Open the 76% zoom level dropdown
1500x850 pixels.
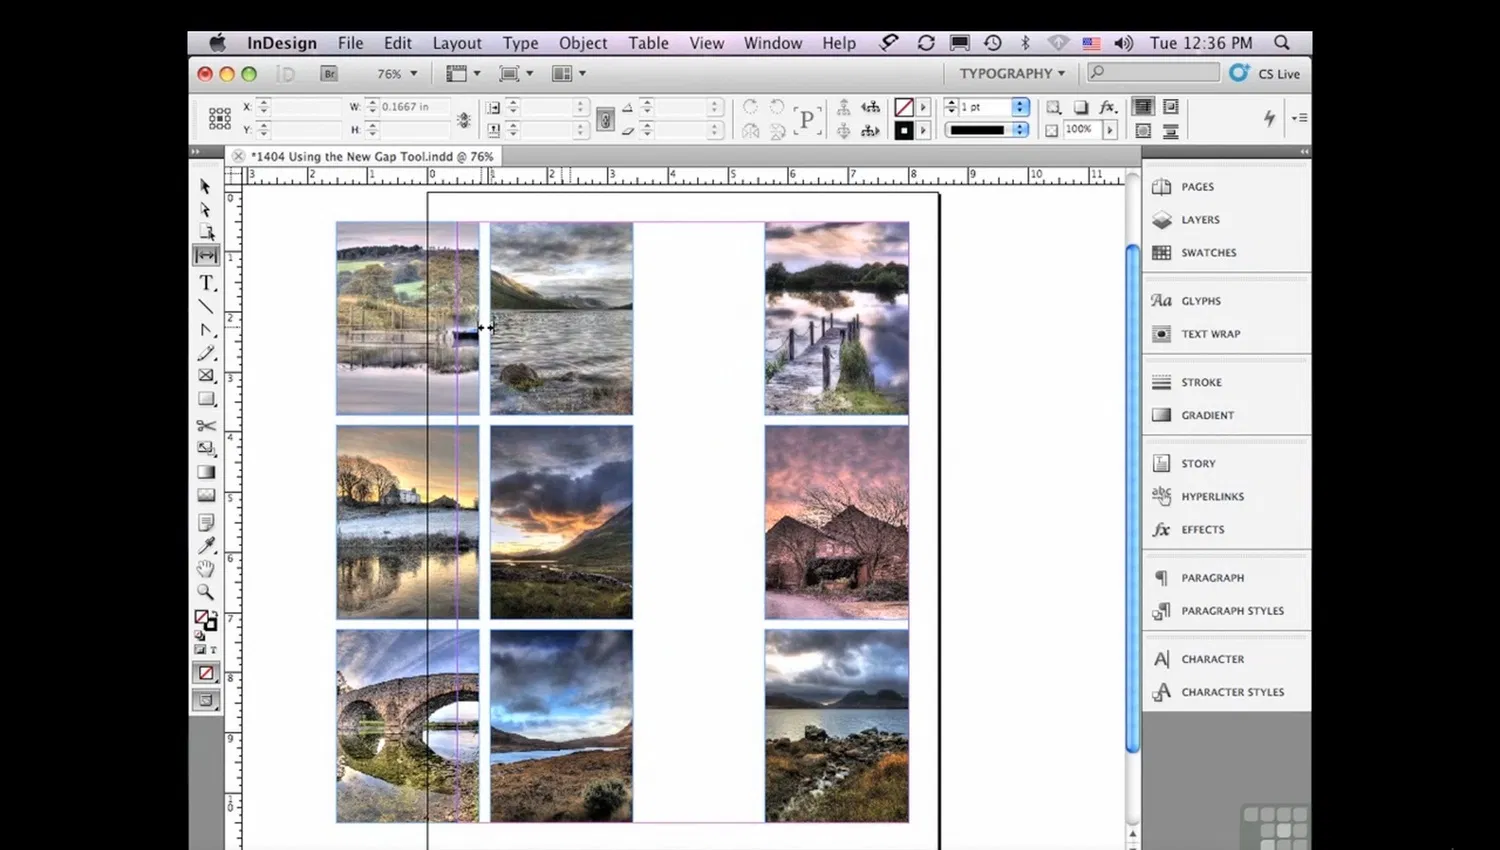click(397, 74)
